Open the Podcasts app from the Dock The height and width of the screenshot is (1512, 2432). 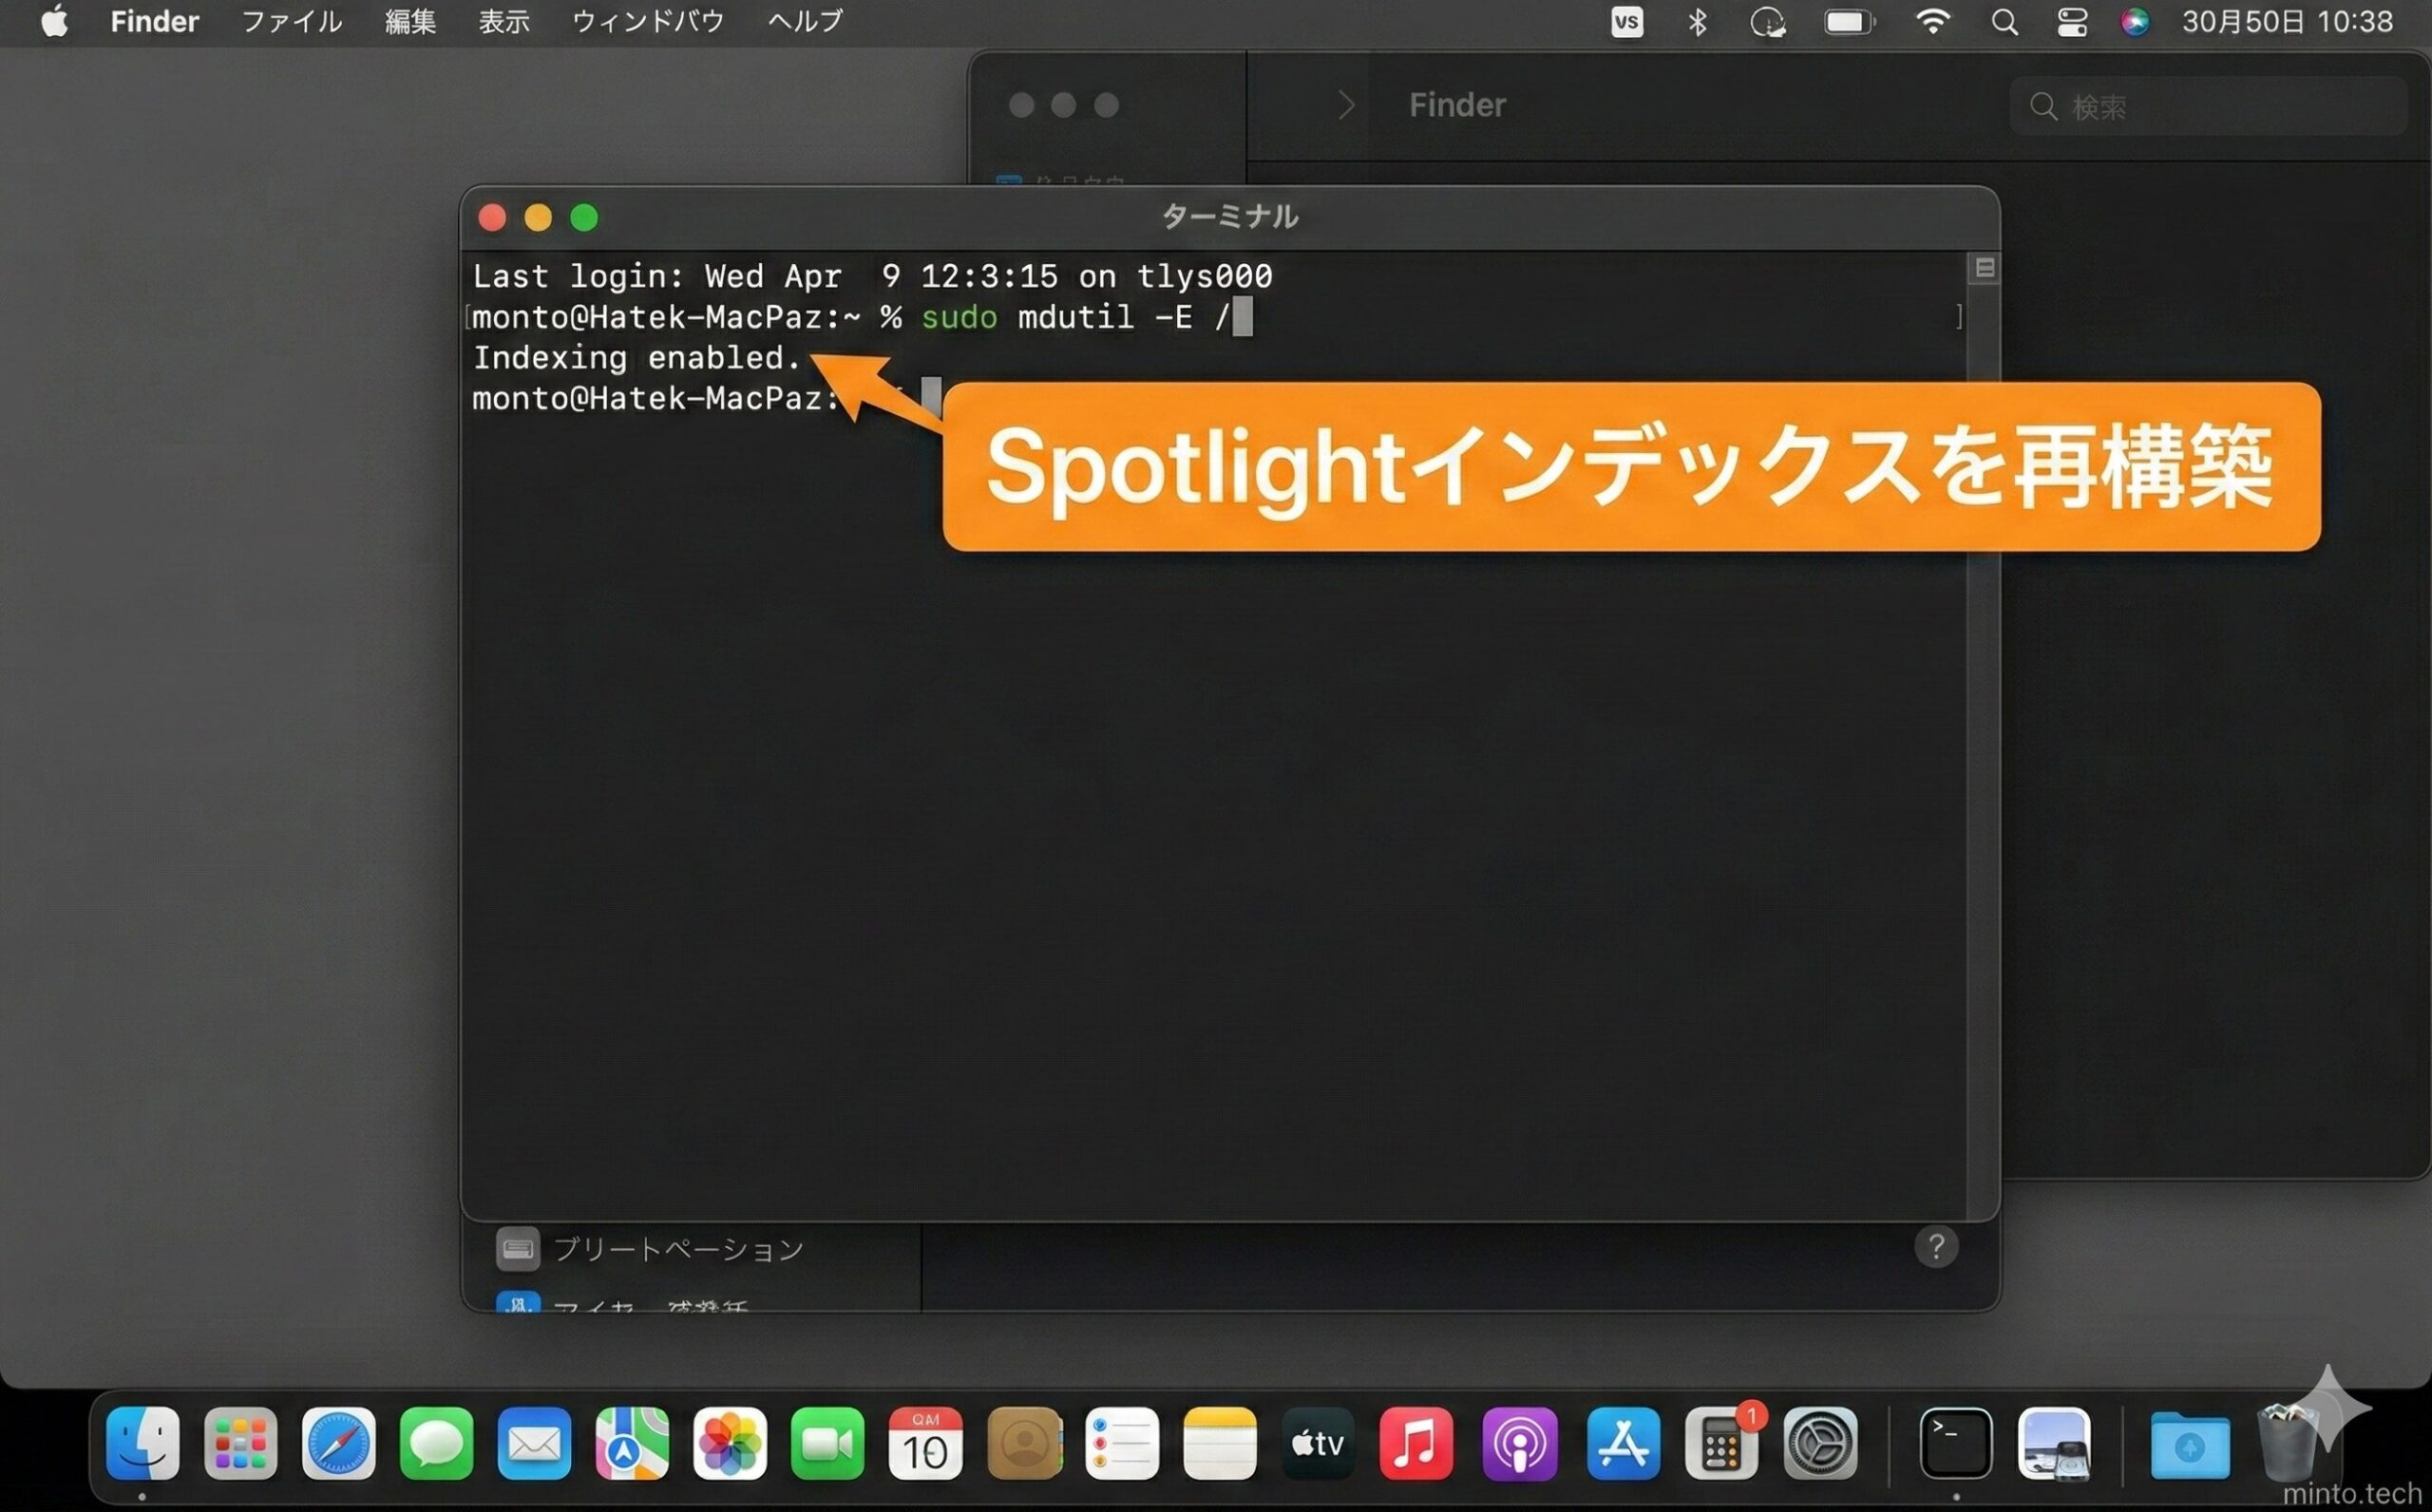pyautogui.click(x=1519, y=1445)
